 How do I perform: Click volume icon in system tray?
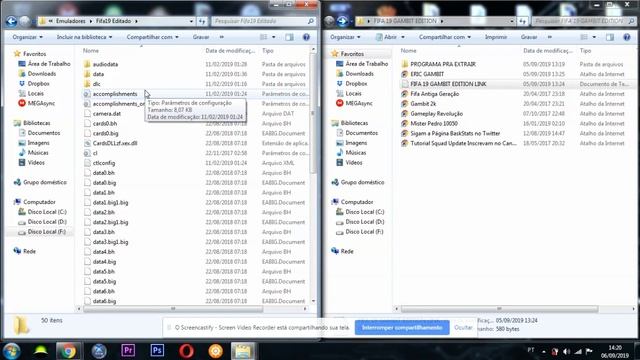(566, 351)
